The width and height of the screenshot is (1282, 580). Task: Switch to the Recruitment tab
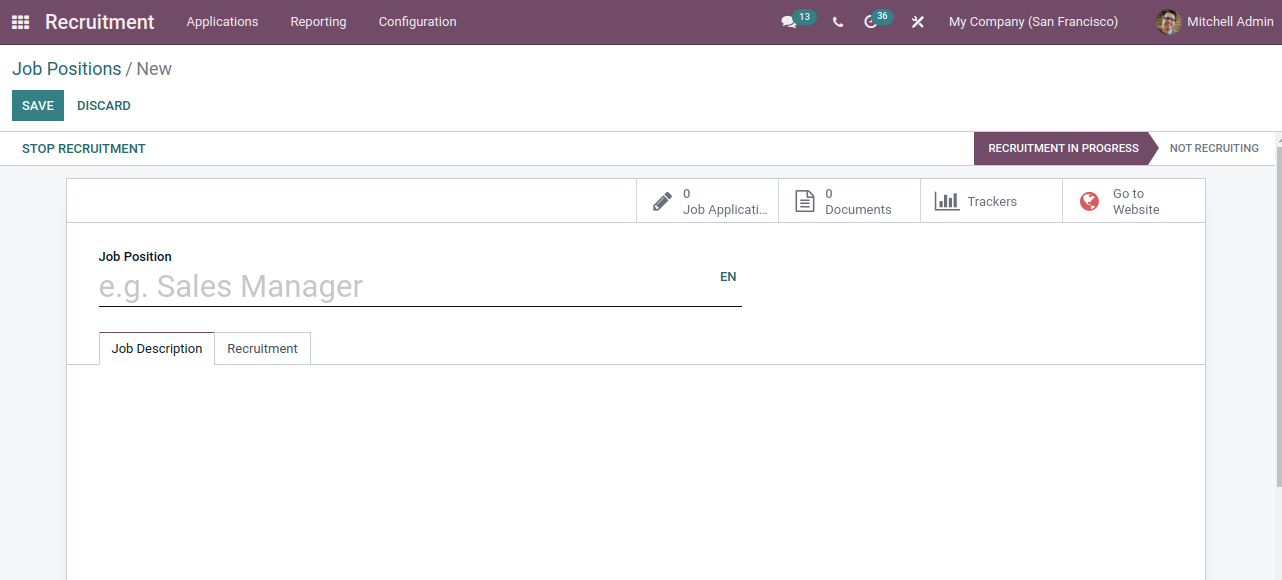pyautogui.click(x=262, y=349)
